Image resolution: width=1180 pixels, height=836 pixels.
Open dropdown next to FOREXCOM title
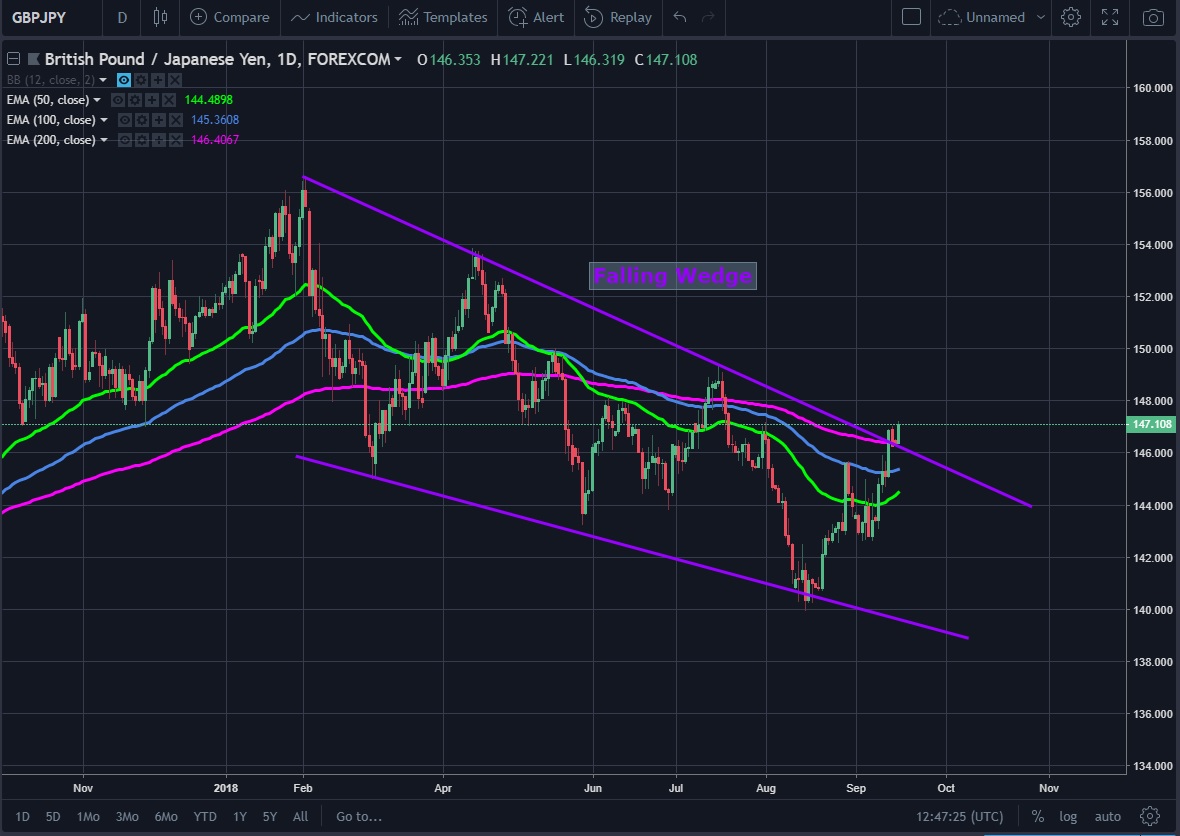(x=399, y=60)
